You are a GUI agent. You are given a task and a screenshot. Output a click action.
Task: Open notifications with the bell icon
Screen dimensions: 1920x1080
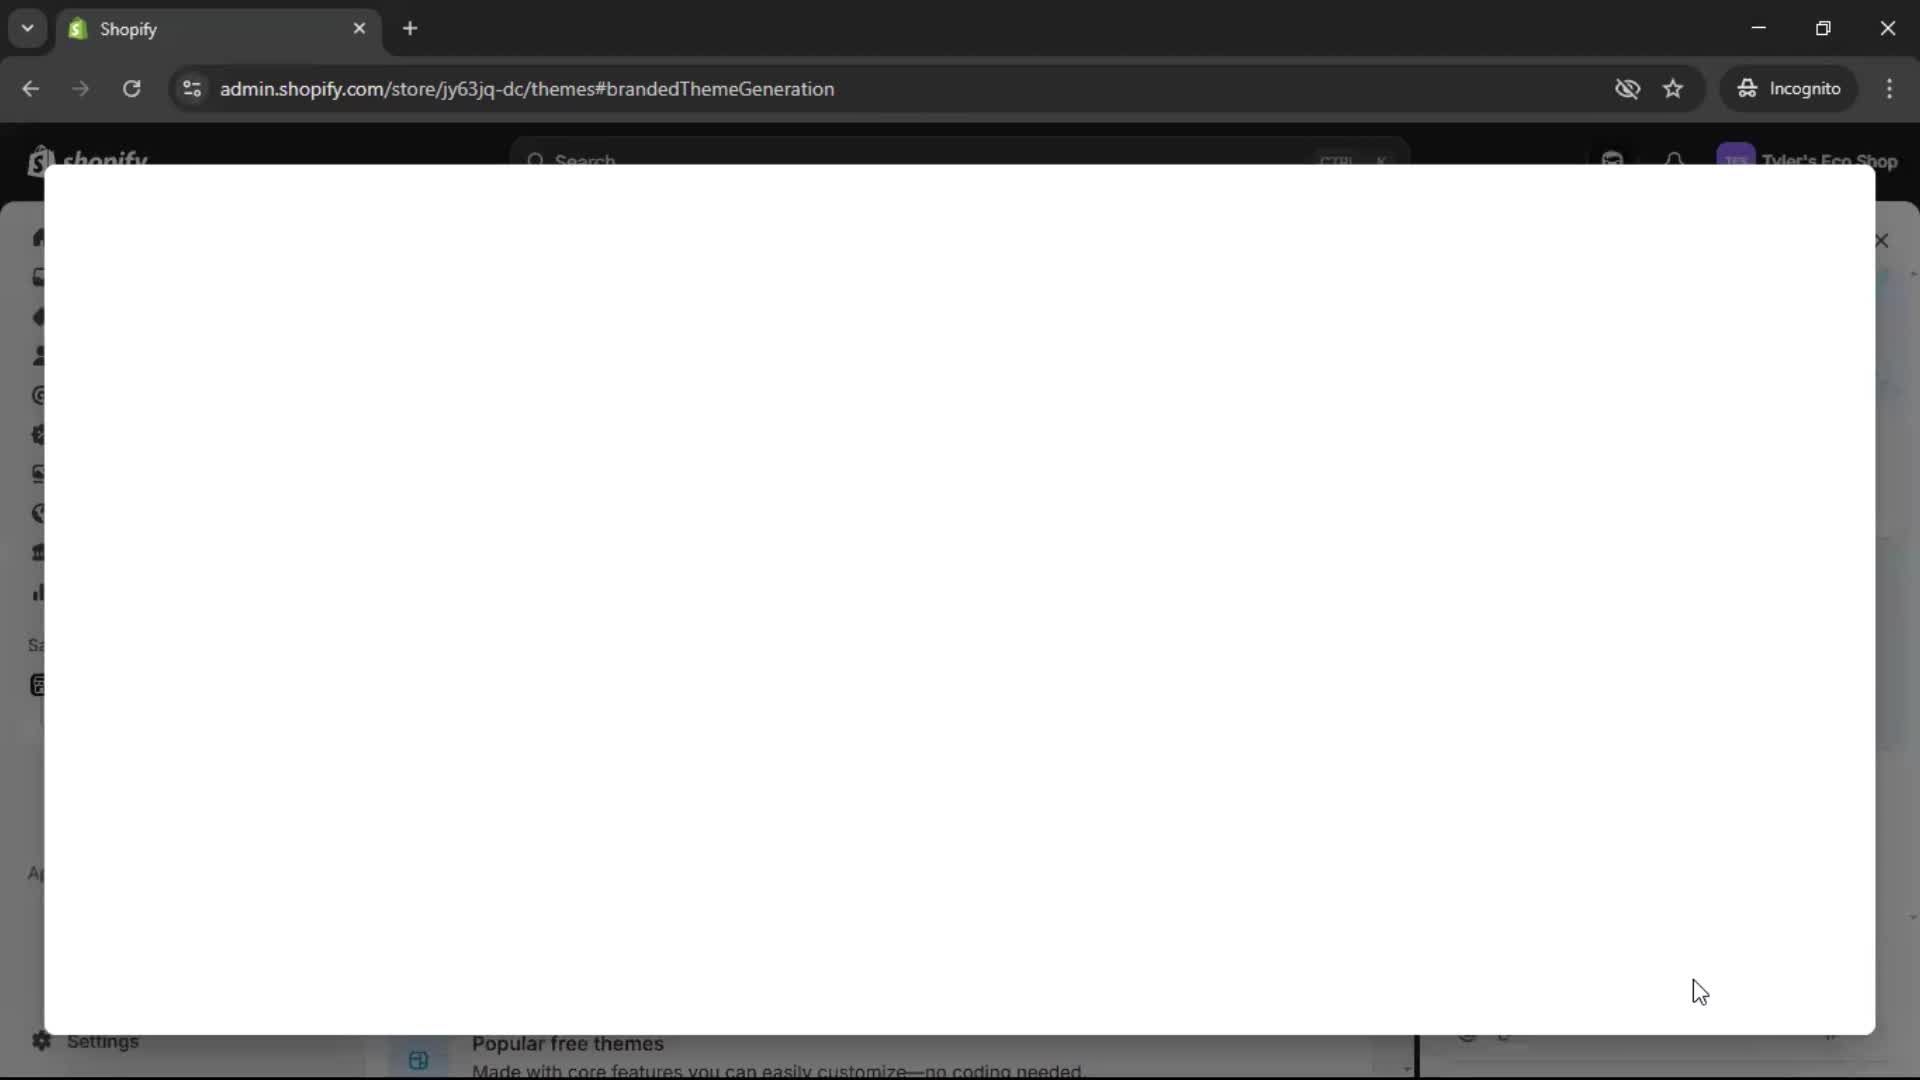1672,160
